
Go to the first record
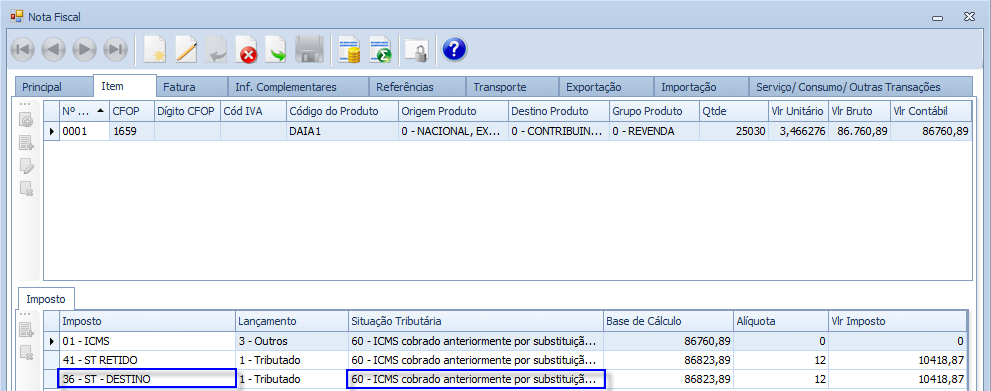[x=23, y=49]
